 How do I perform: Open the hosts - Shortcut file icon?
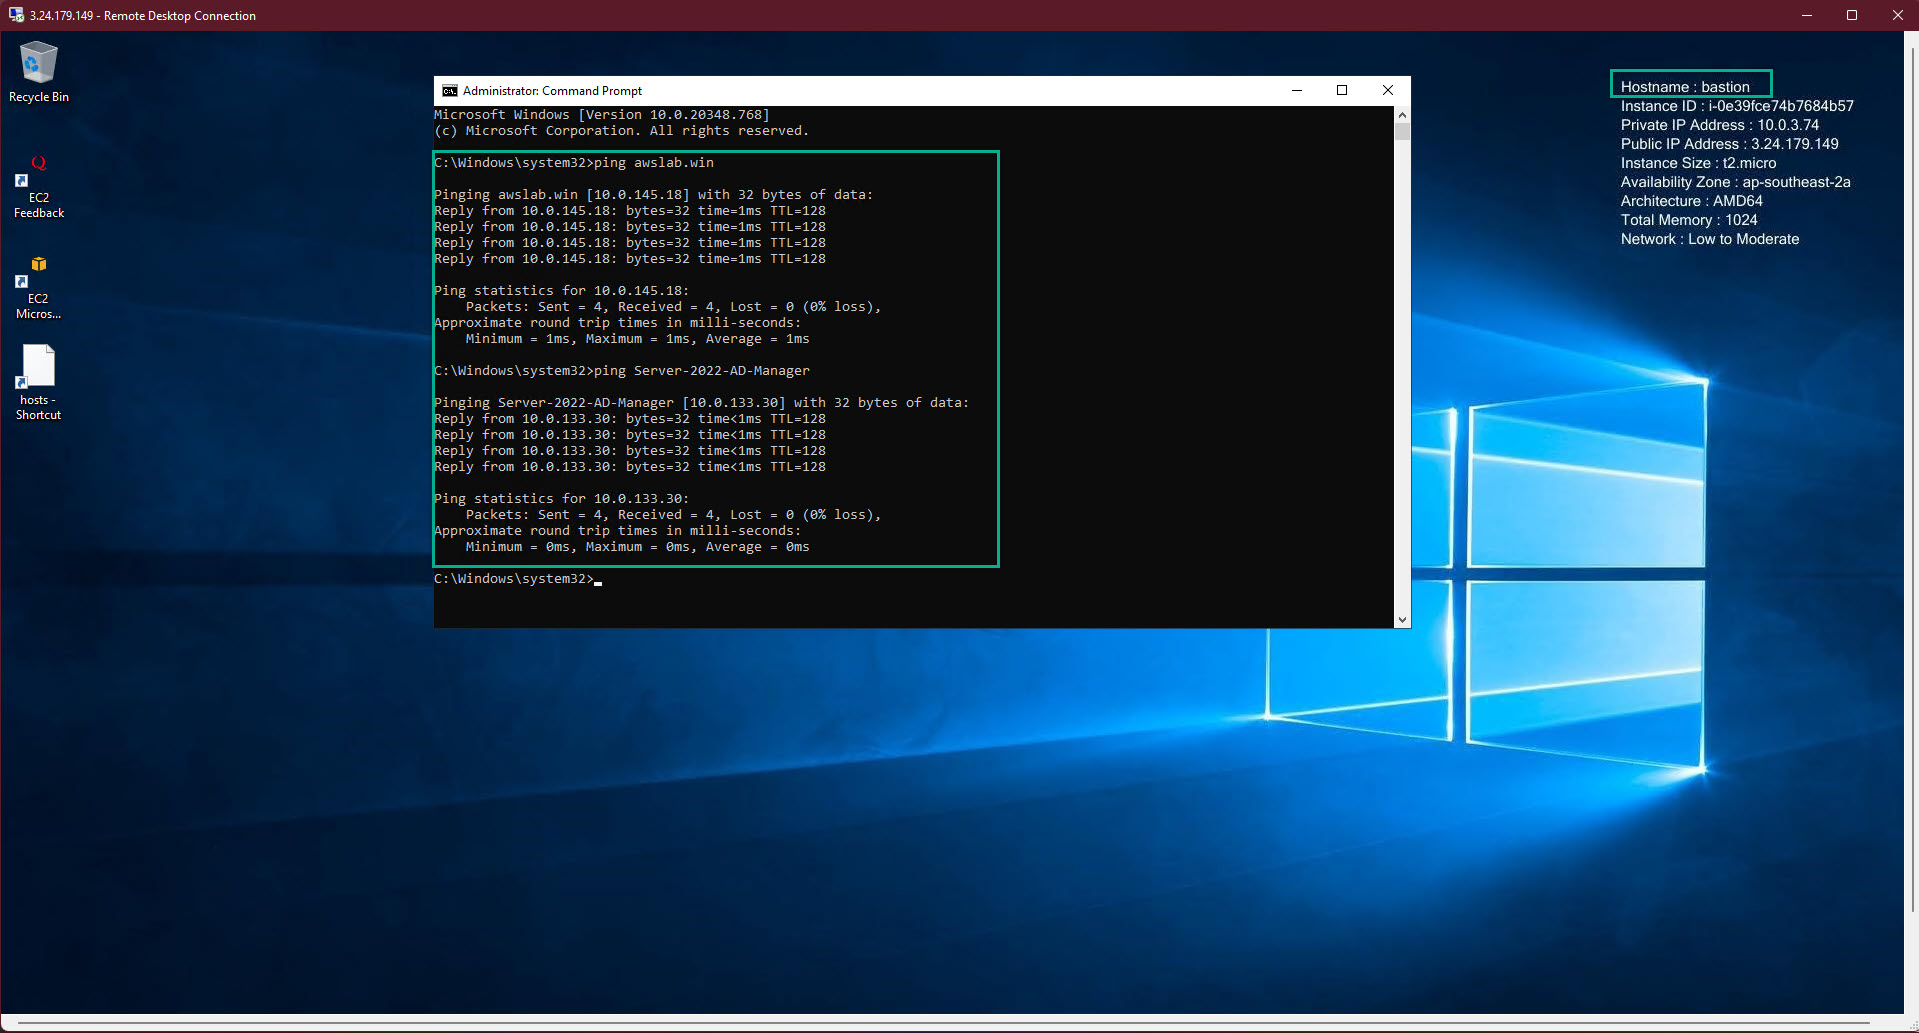pos(38,383)
